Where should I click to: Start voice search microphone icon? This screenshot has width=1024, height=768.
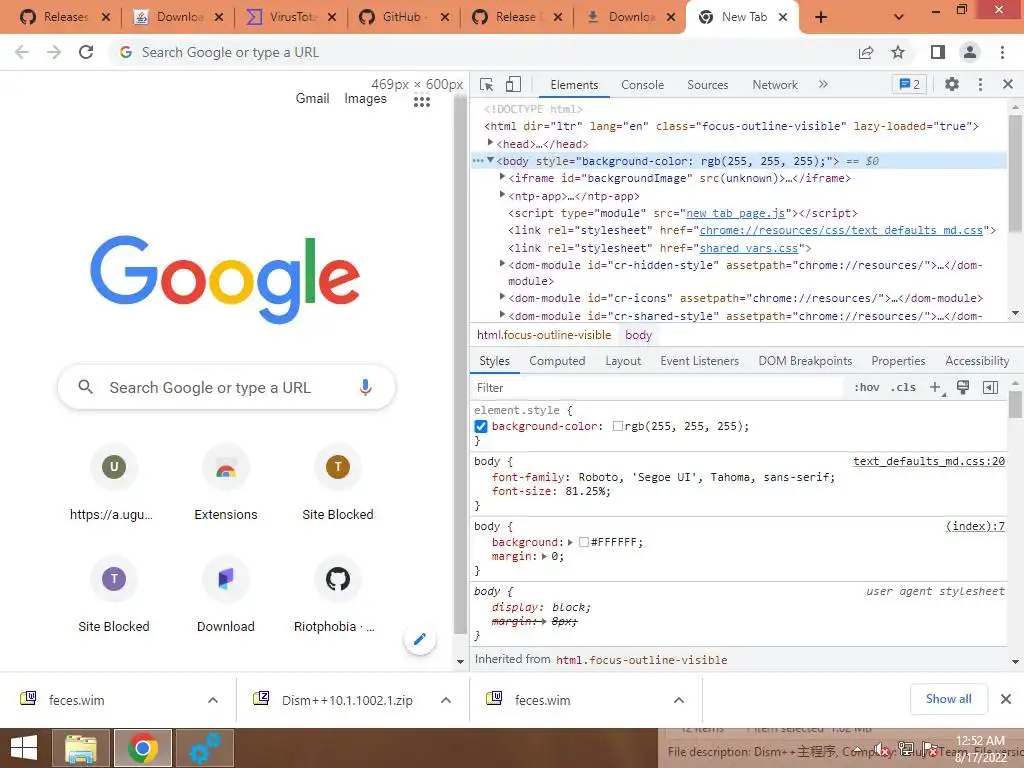pos(365,387)
